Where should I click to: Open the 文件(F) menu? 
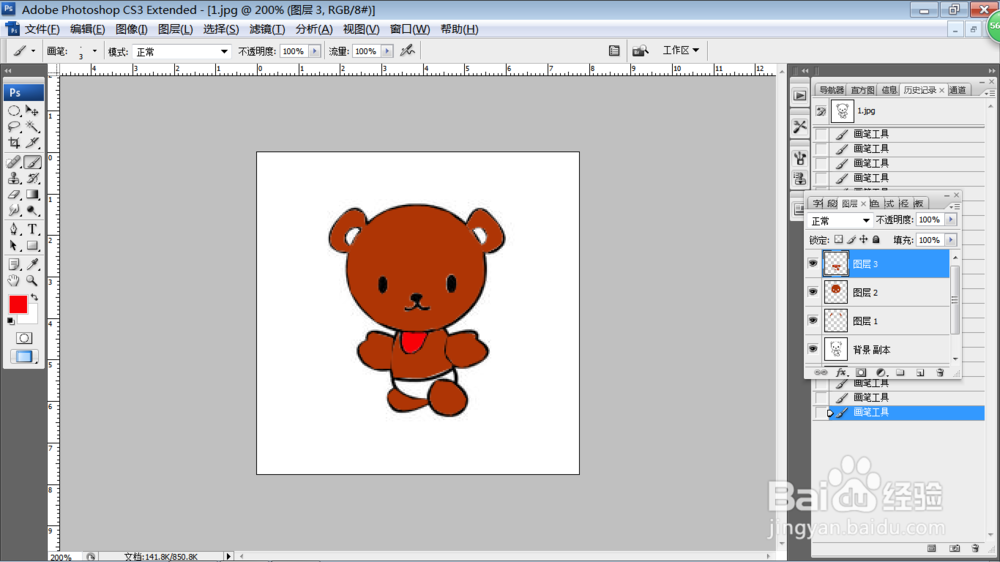[42, 29]
